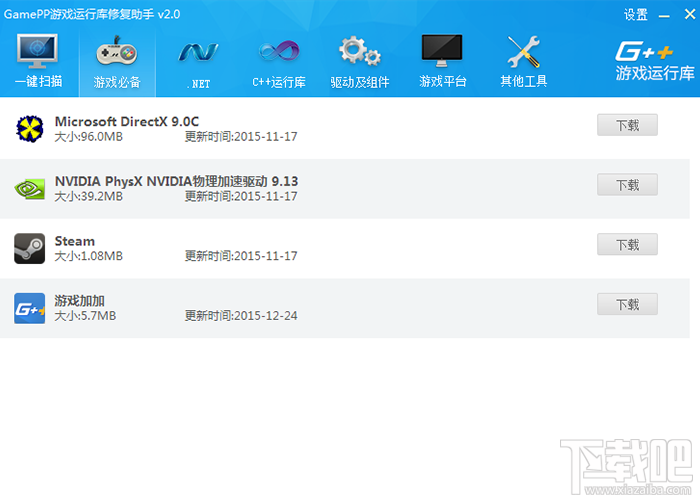700x500 pixels.
Task: Click NVIDIA PhysX row 更新时间:2015-11-17 text
Action: [x=241, y=196]
